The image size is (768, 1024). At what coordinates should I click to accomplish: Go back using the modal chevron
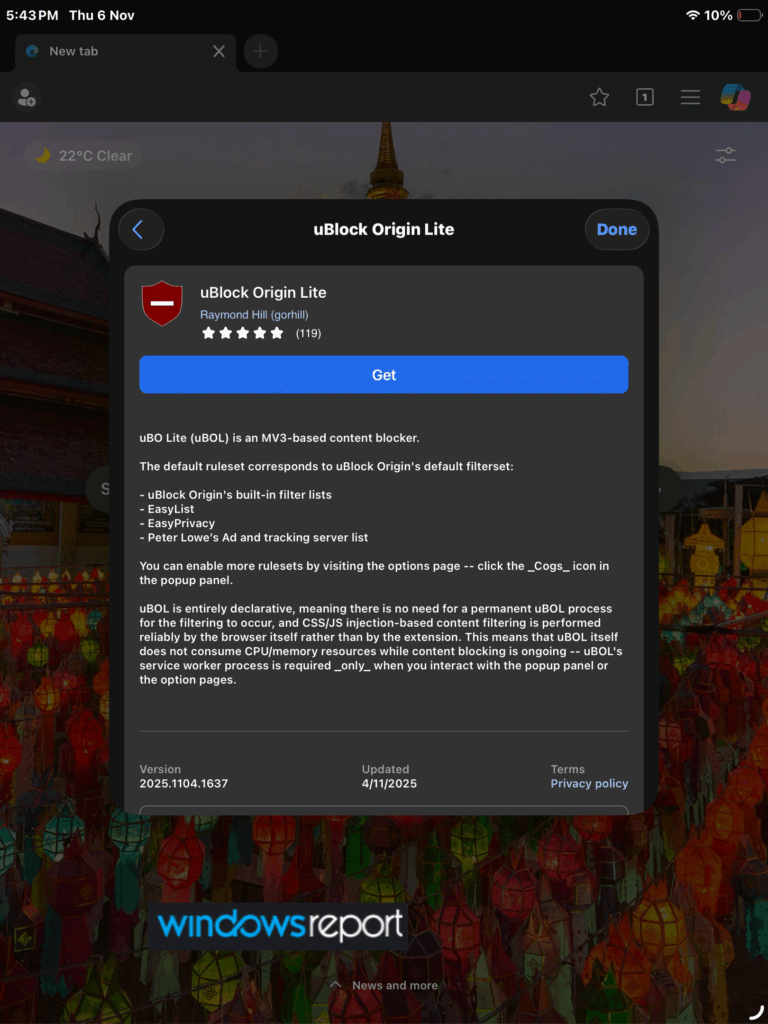139,229
